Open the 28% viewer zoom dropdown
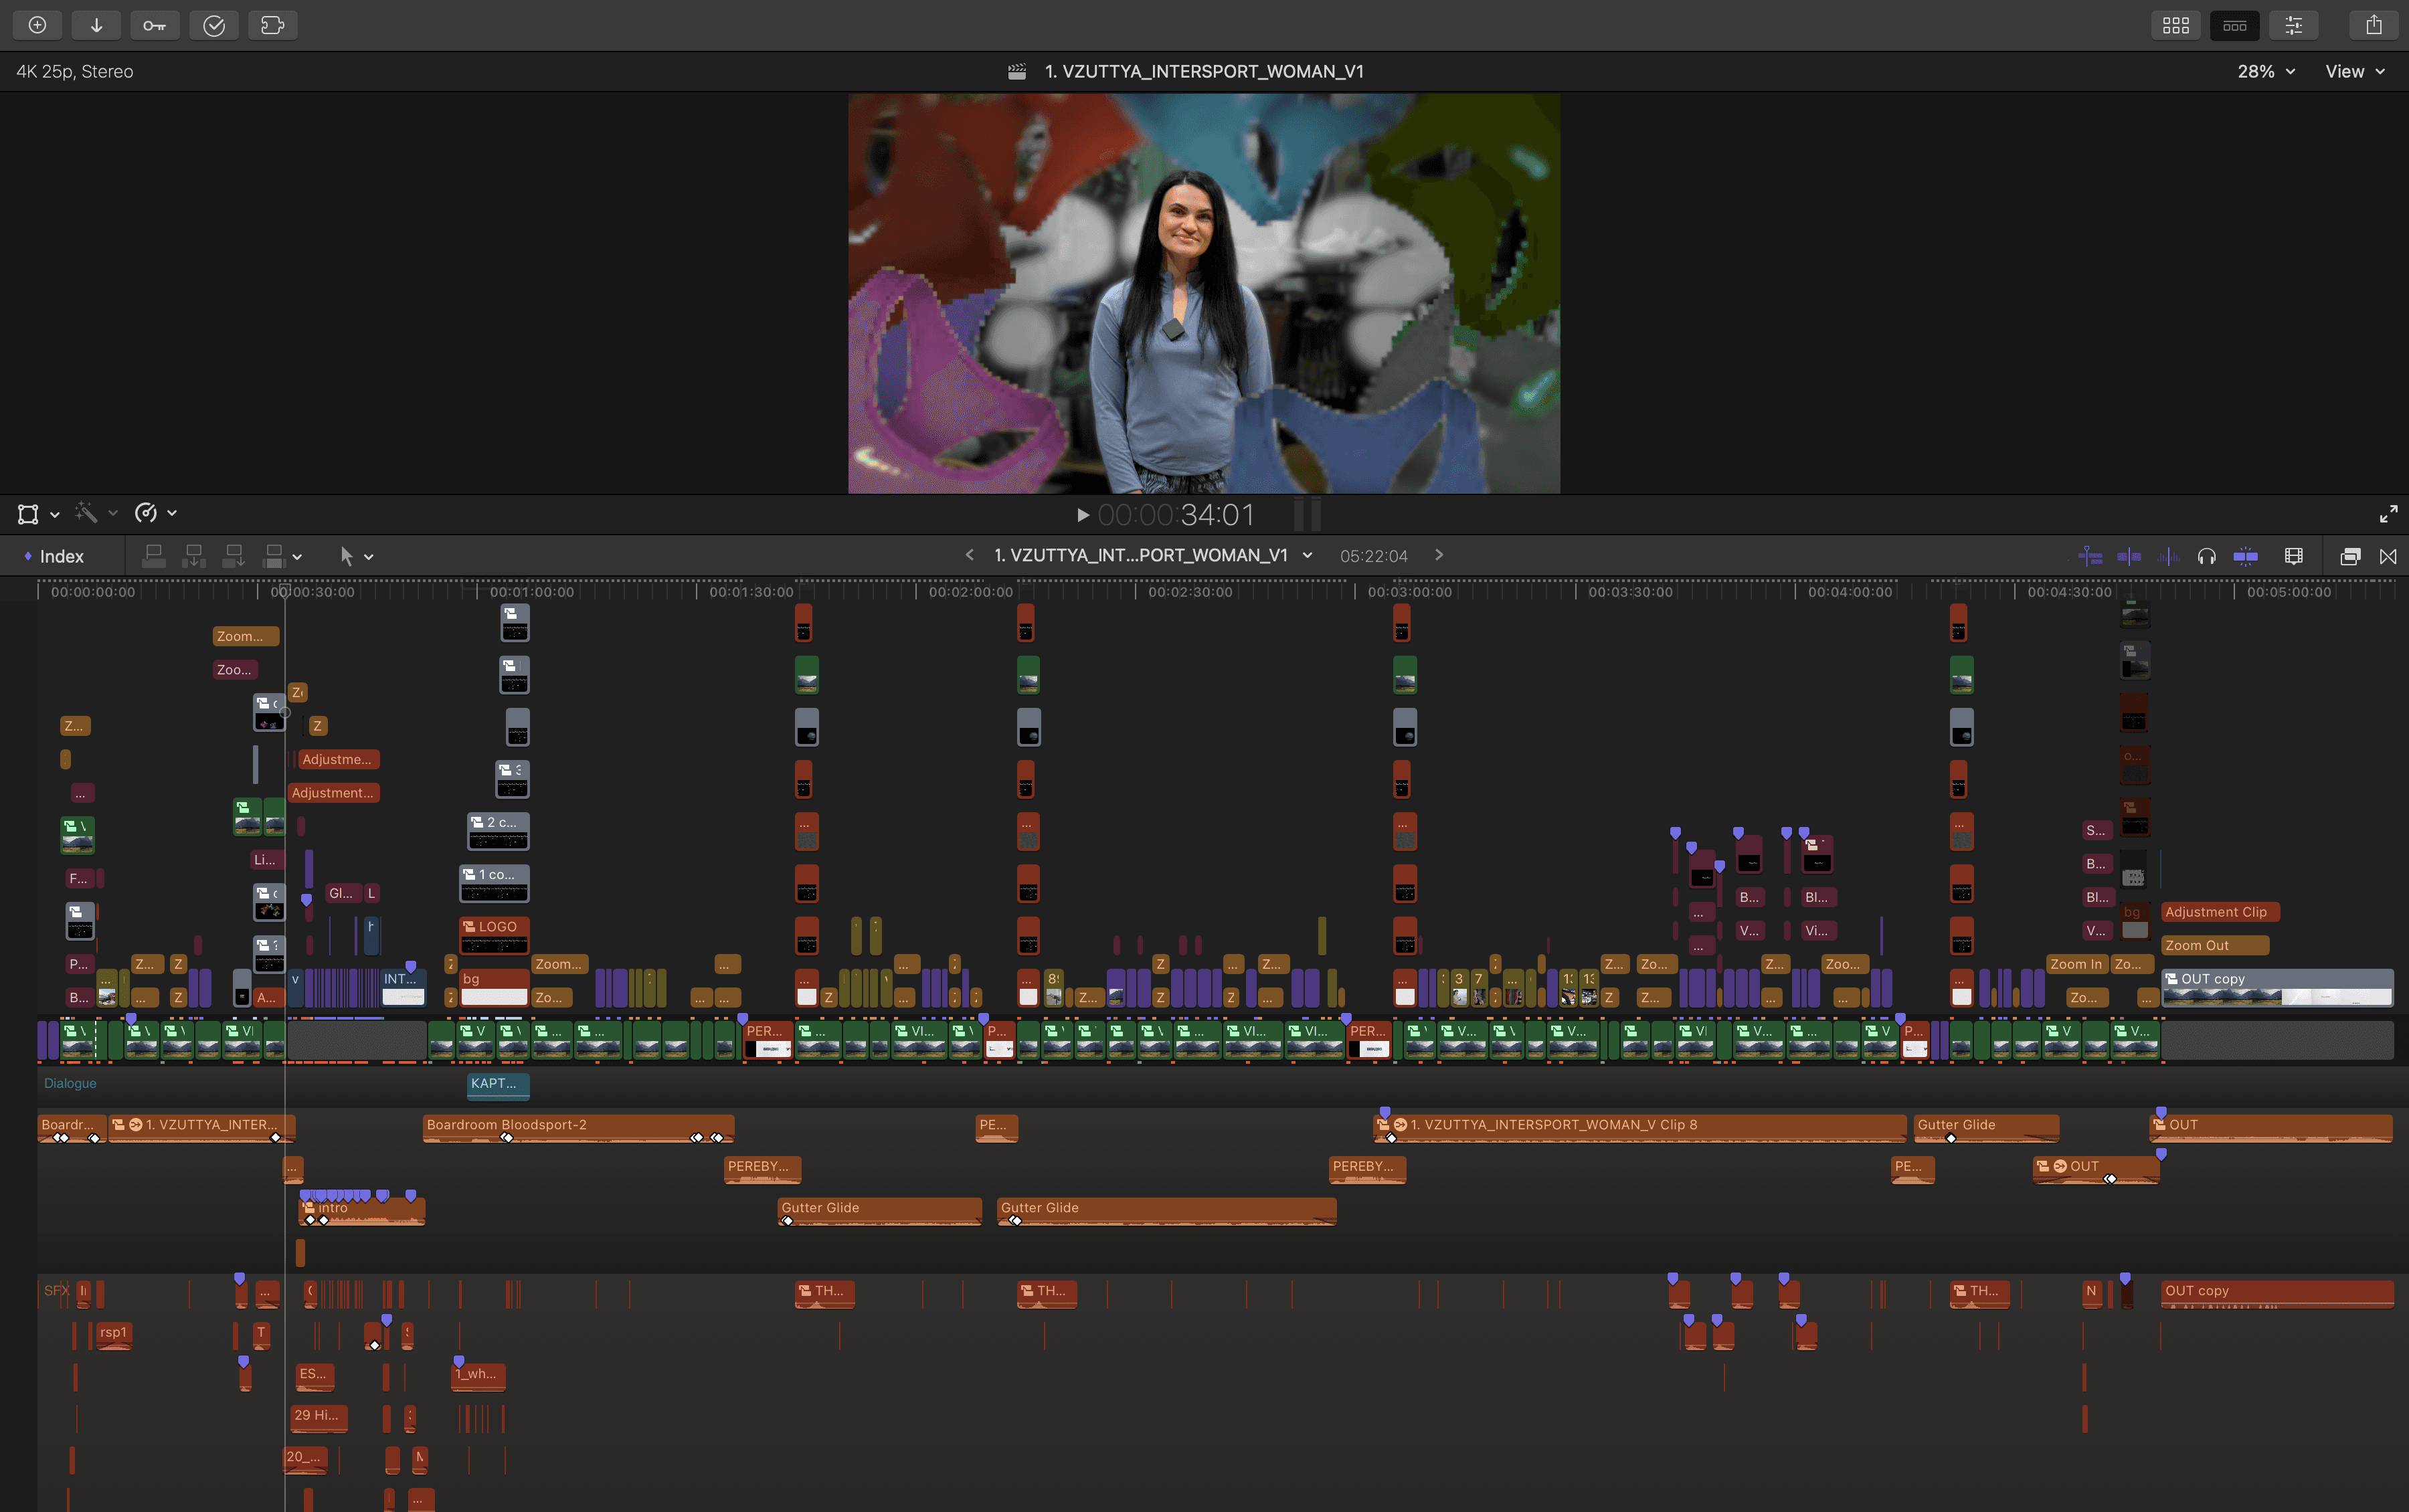Screen dimensions: 2409x1512 click(x=2265, y=71)
